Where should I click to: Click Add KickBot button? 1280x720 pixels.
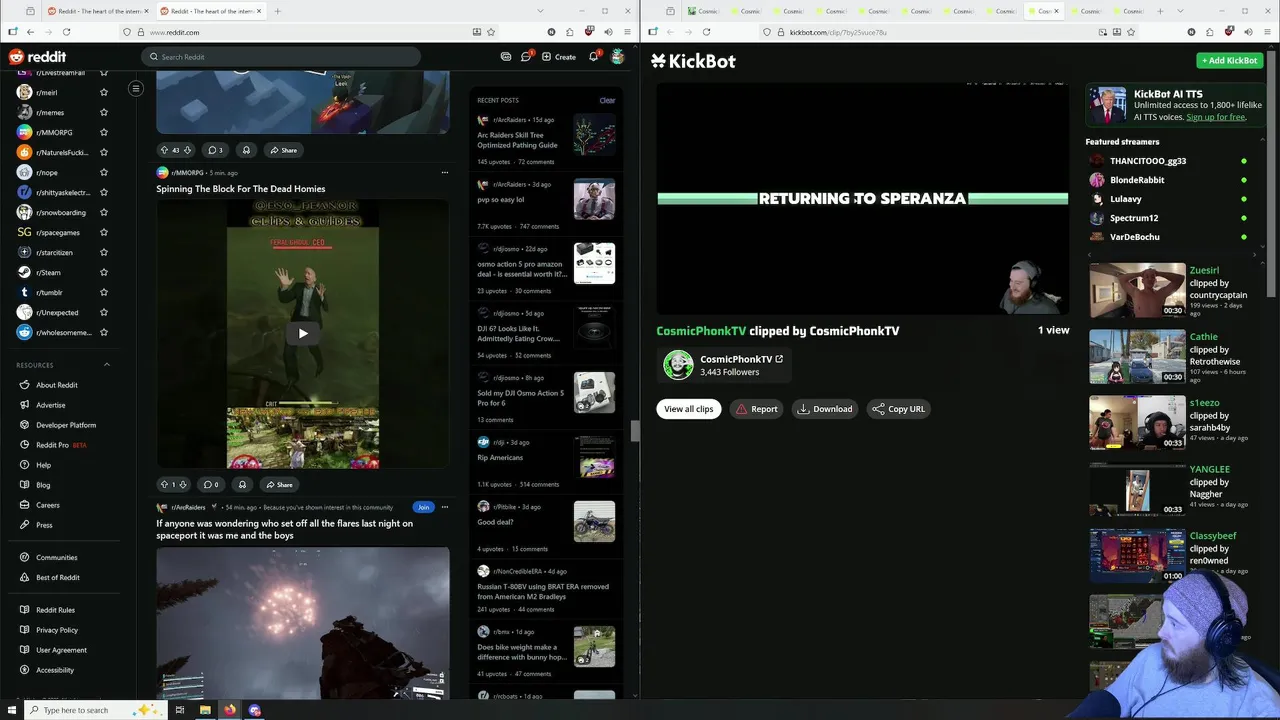[1230, 60]
